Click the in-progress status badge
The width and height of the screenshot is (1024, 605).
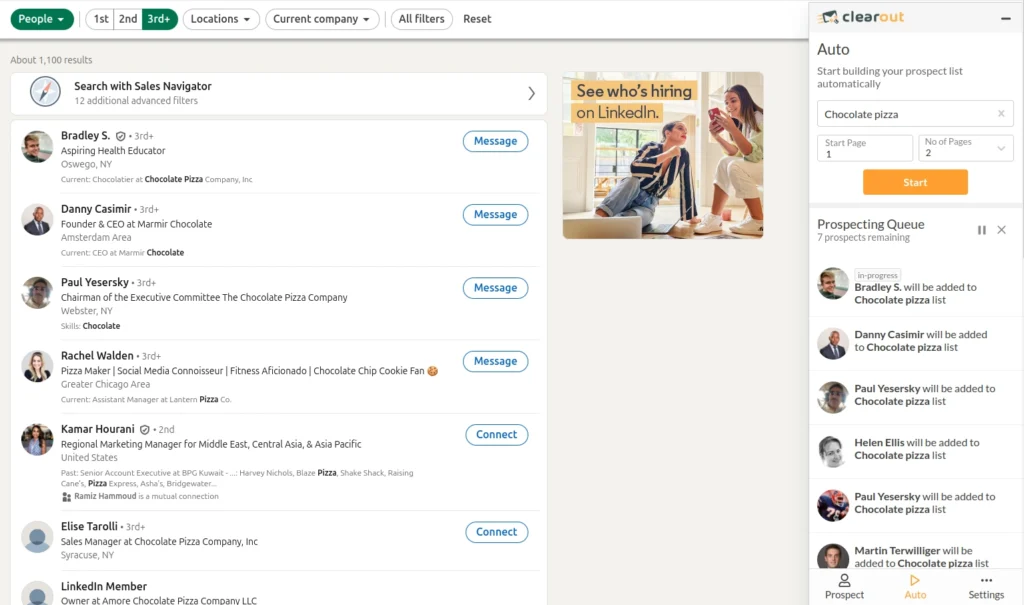pos(877,275)
